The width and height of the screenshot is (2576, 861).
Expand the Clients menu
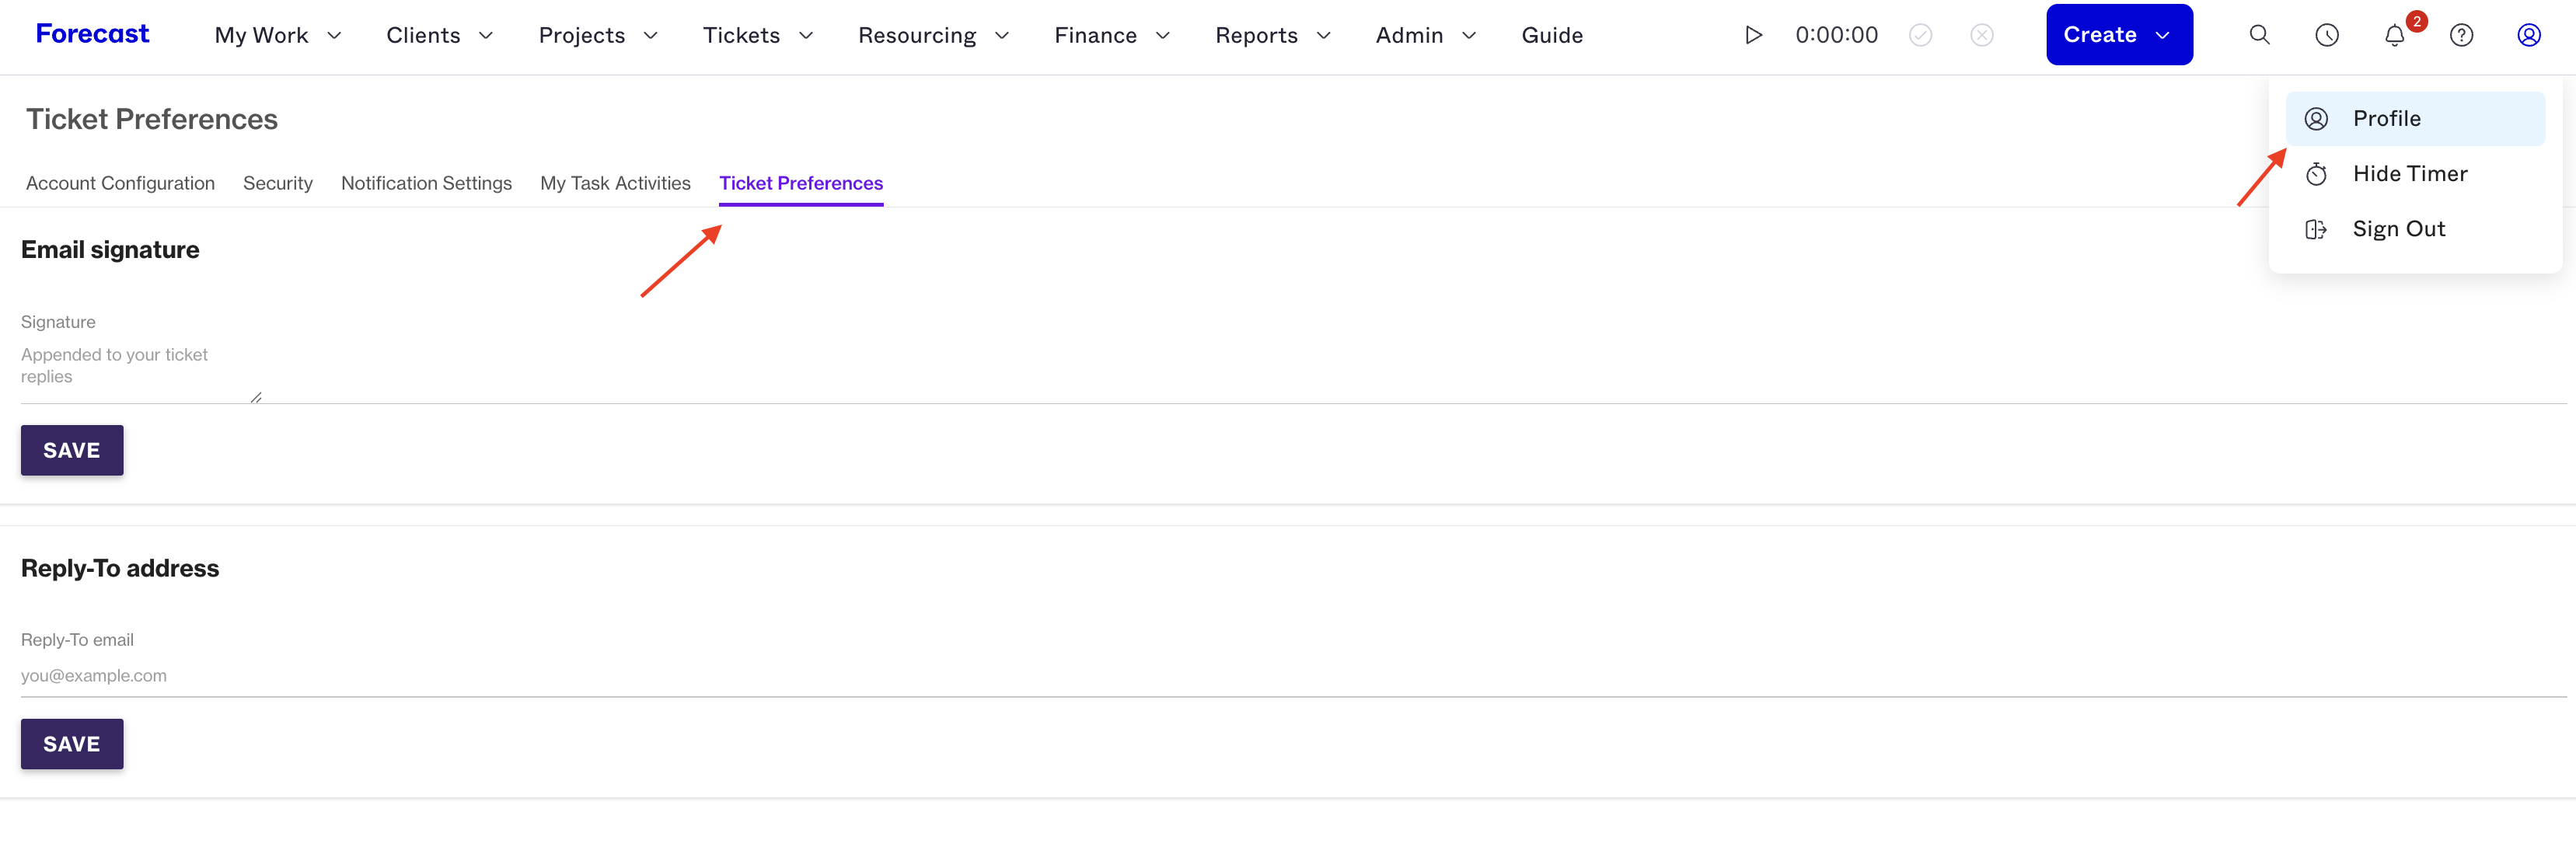pyautogui.click(x=440, y=35)
